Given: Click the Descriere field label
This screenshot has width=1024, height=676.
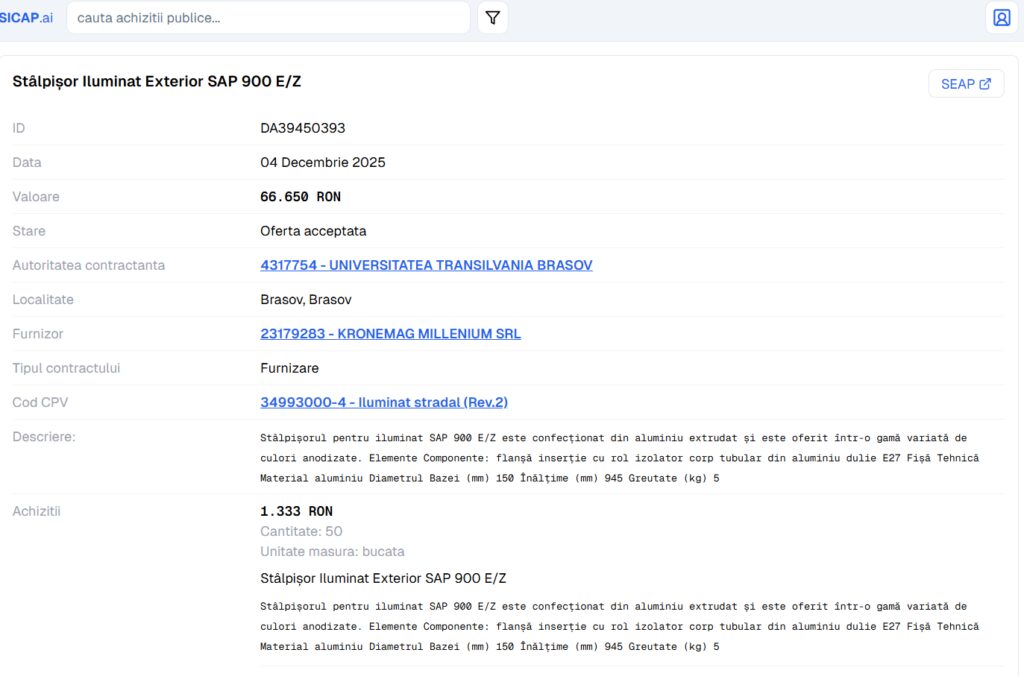Looking at the screenshot, I should 44,437.
